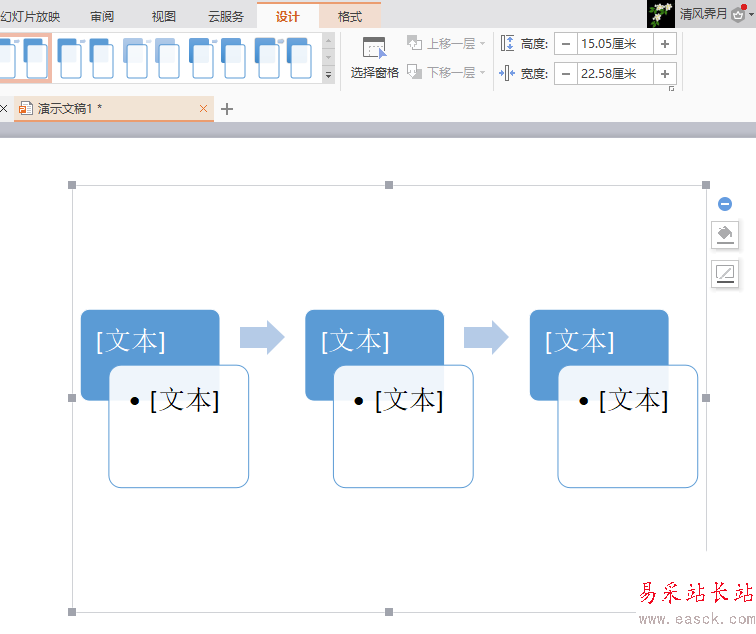
Task: Click the top-right selection handle of diagram
Action: click(706, 185)
